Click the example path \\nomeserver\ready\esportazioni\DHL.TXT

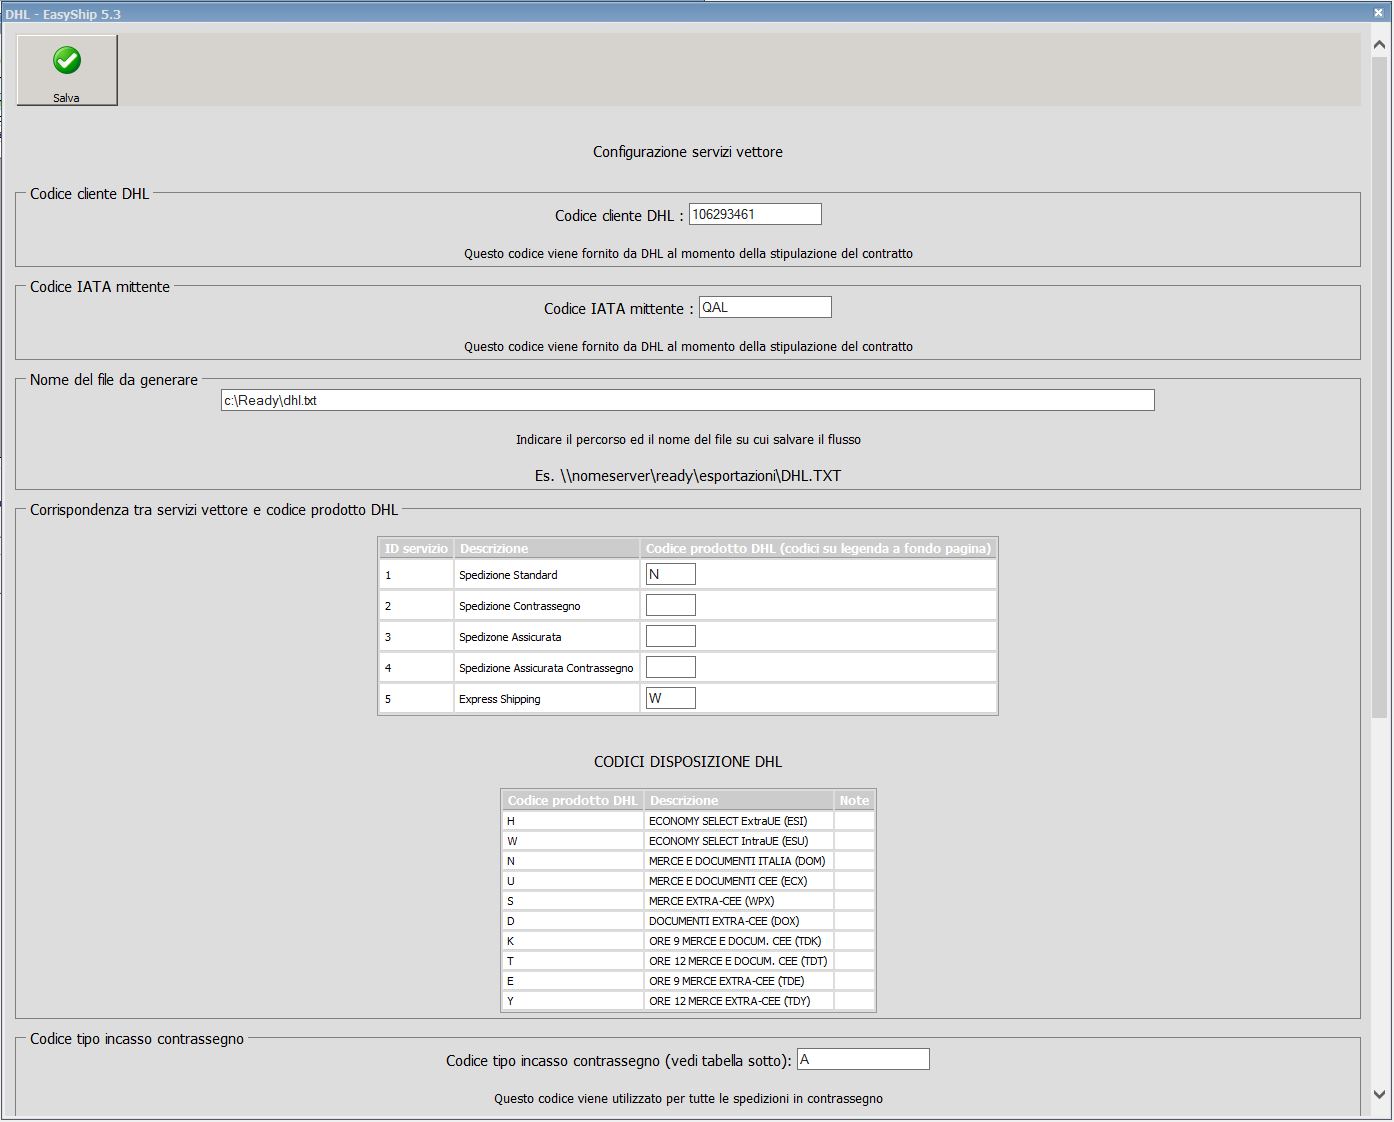[701, 476]
